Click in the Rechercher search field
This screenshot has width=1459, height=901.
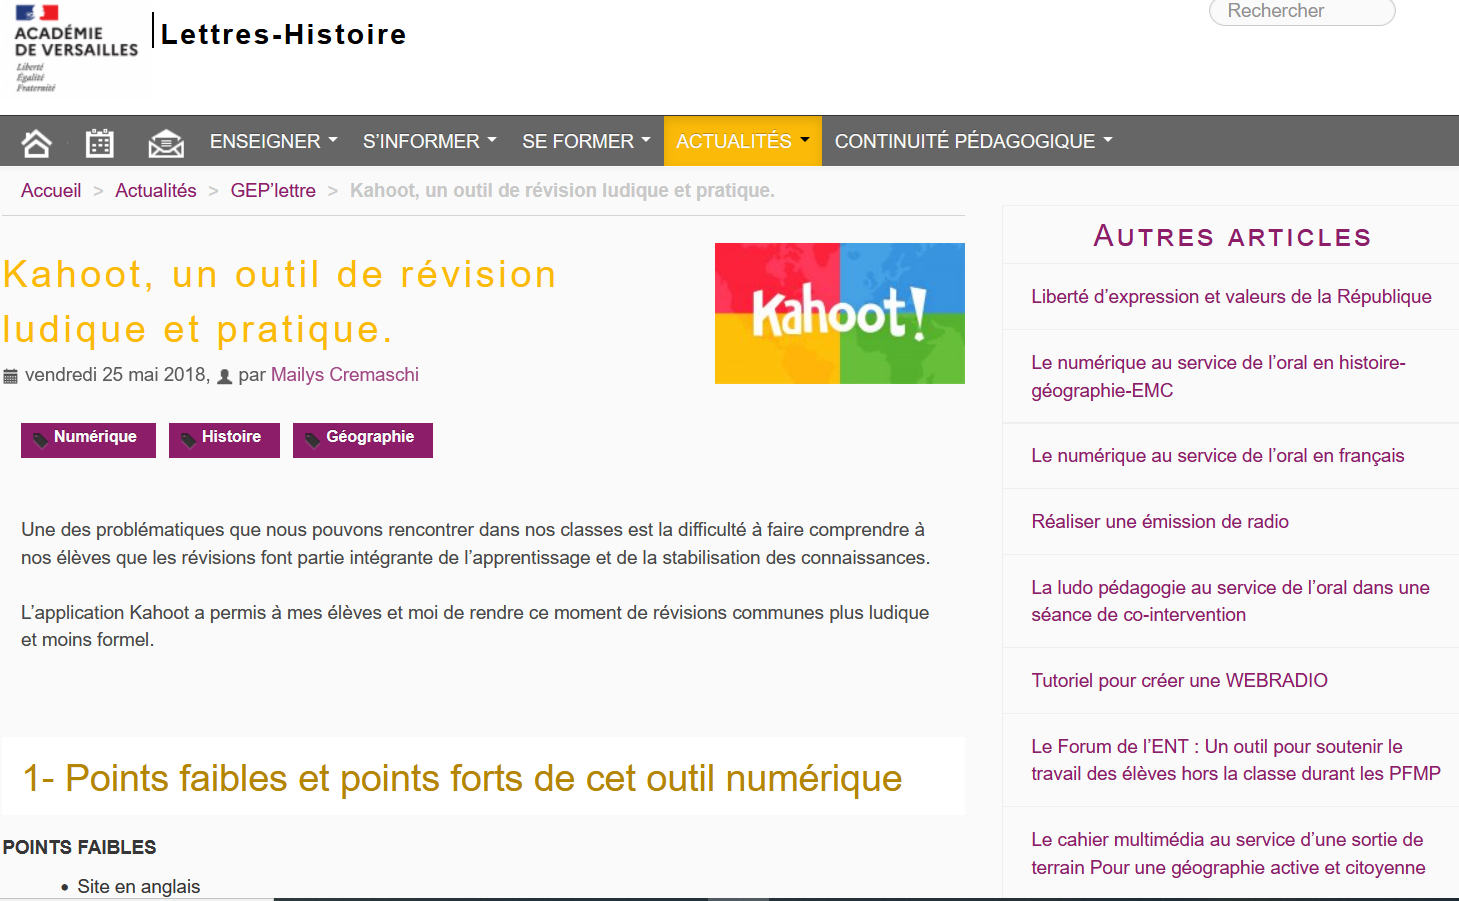[x=1301, y=11]
